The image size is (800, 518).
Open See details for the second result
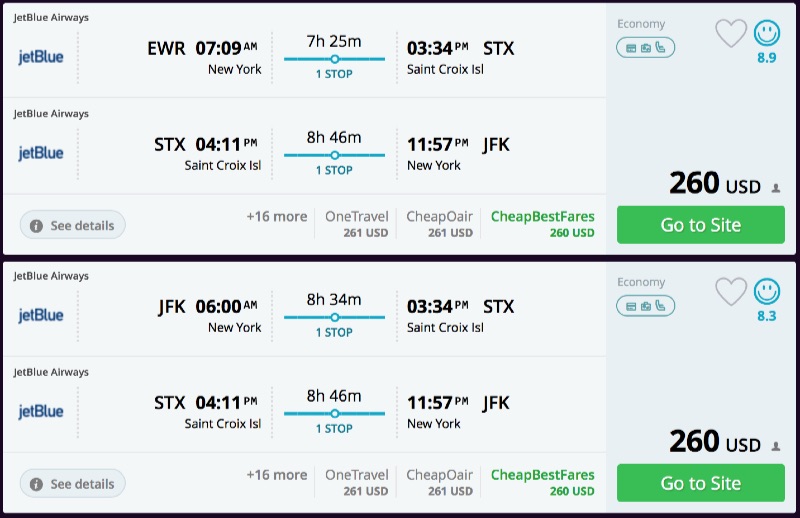73,484
